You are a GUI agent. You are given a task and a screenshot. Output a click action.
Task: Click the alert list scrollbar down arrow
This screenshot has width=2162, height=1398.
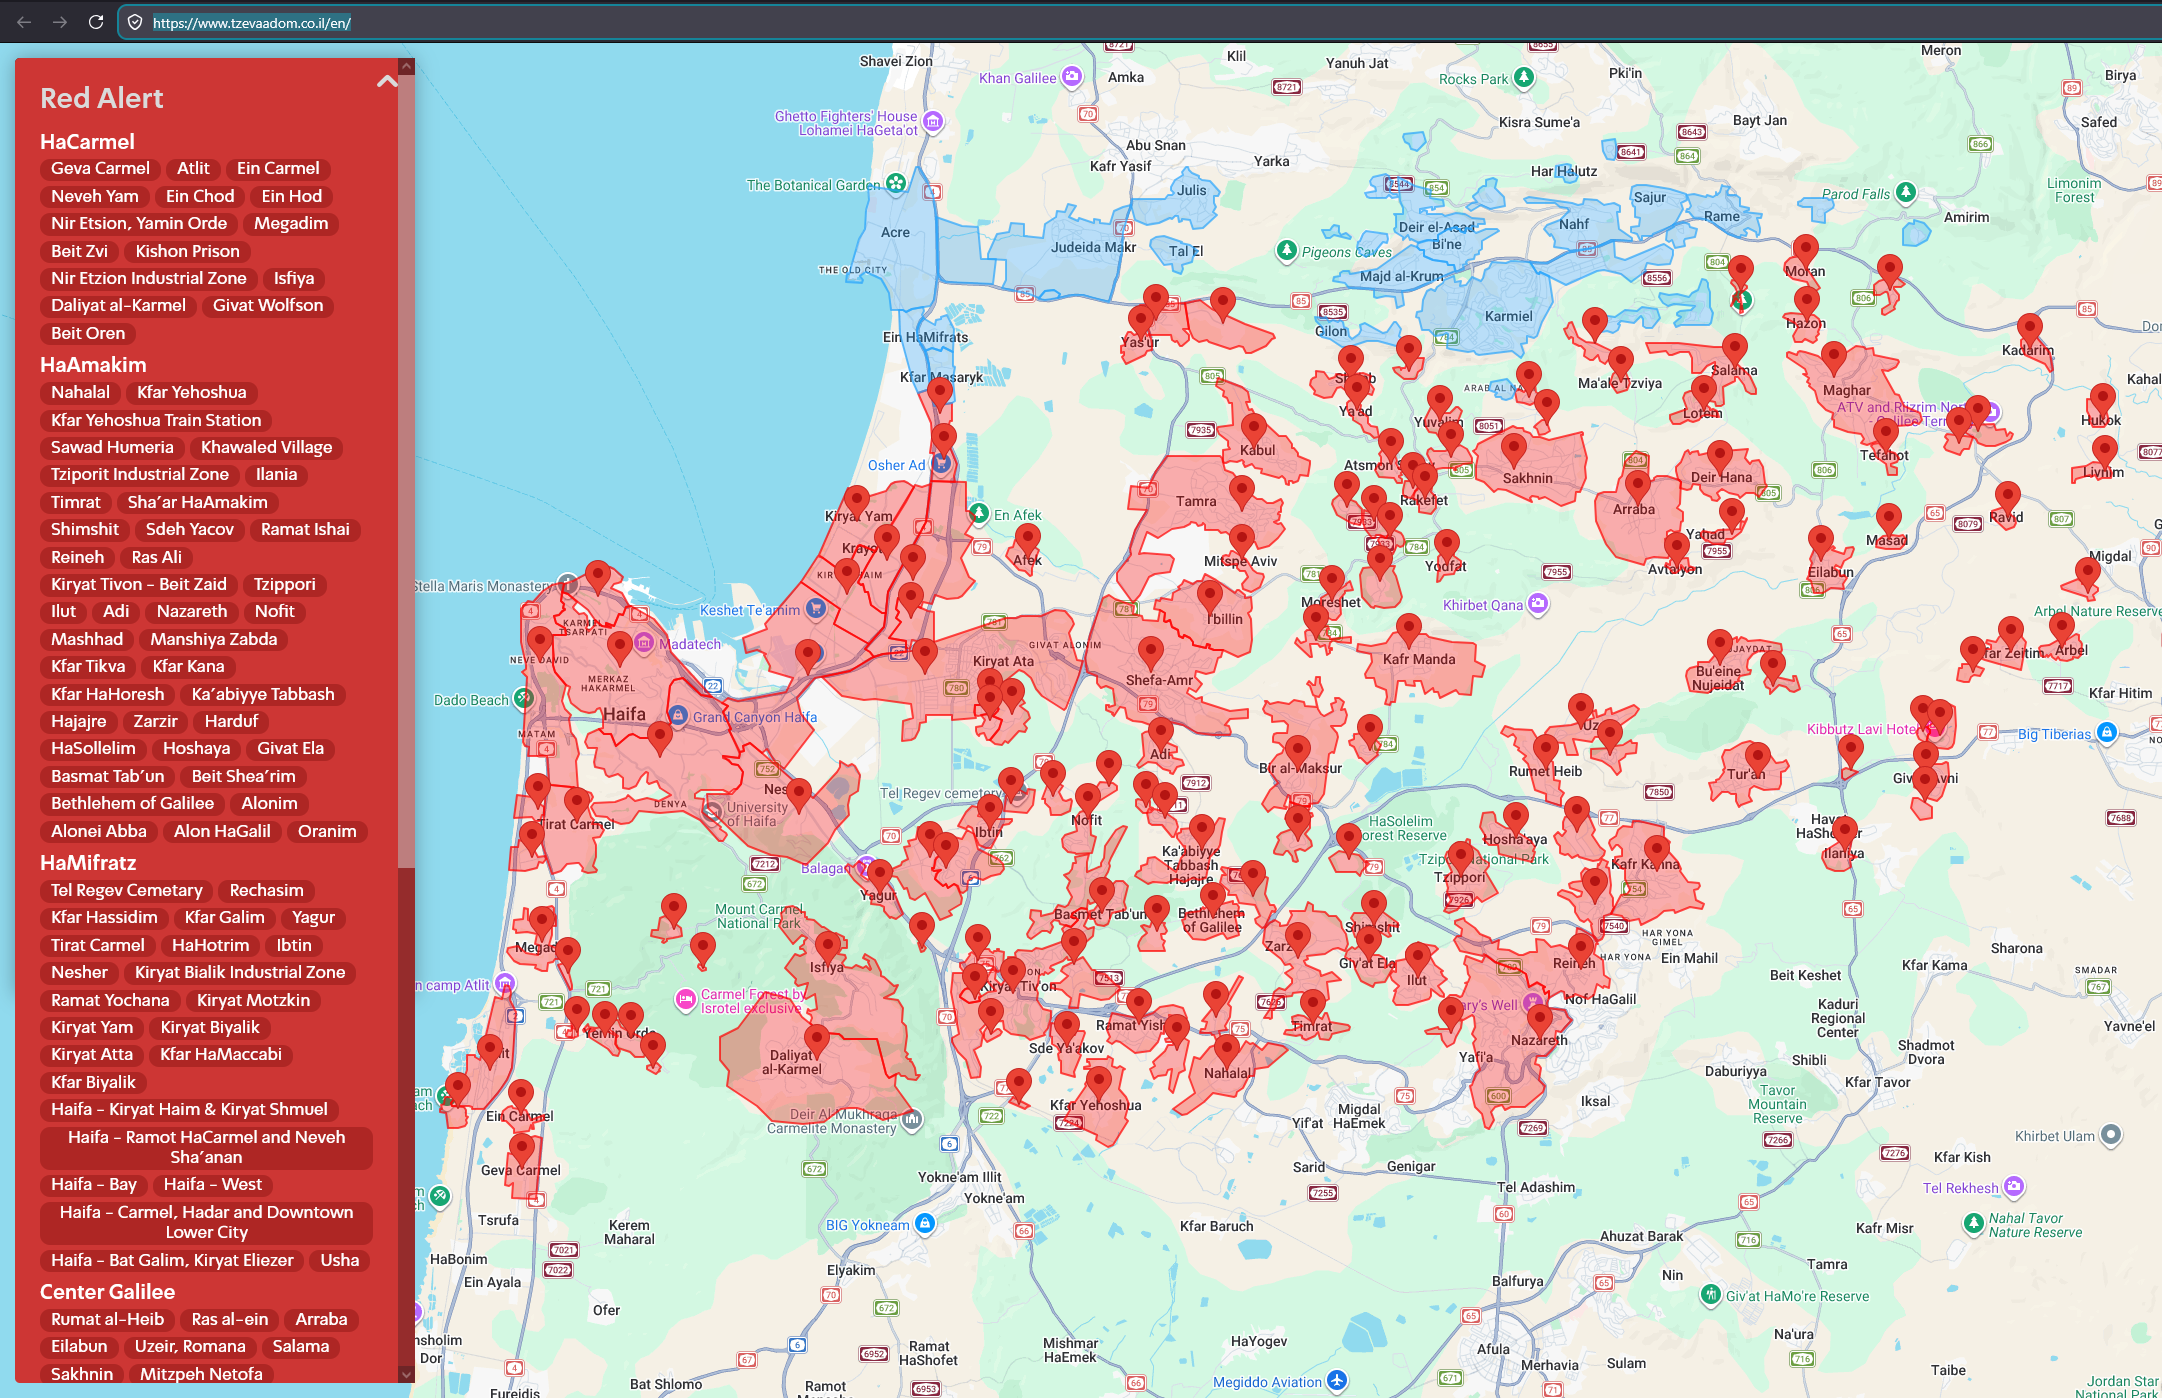point(406,1374)
